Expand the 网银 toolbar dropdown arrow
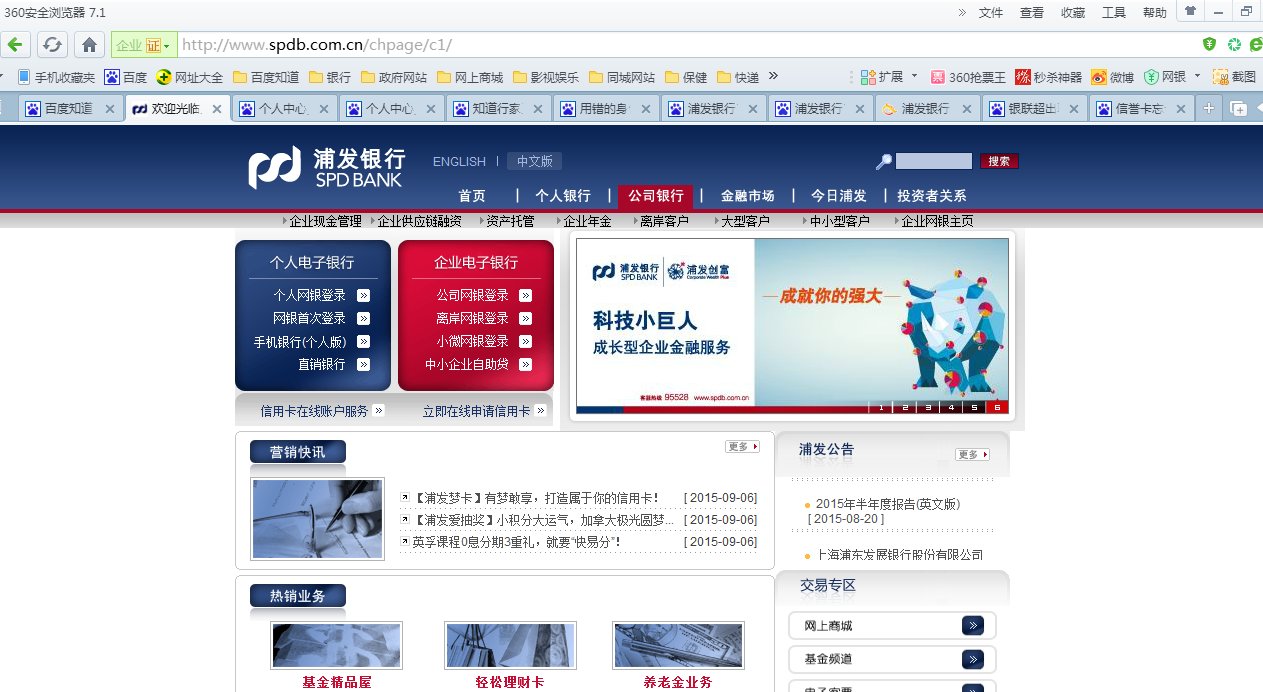Image resolution: width=1263 pixels, height=692 pixels. (x=1197, y=76)
